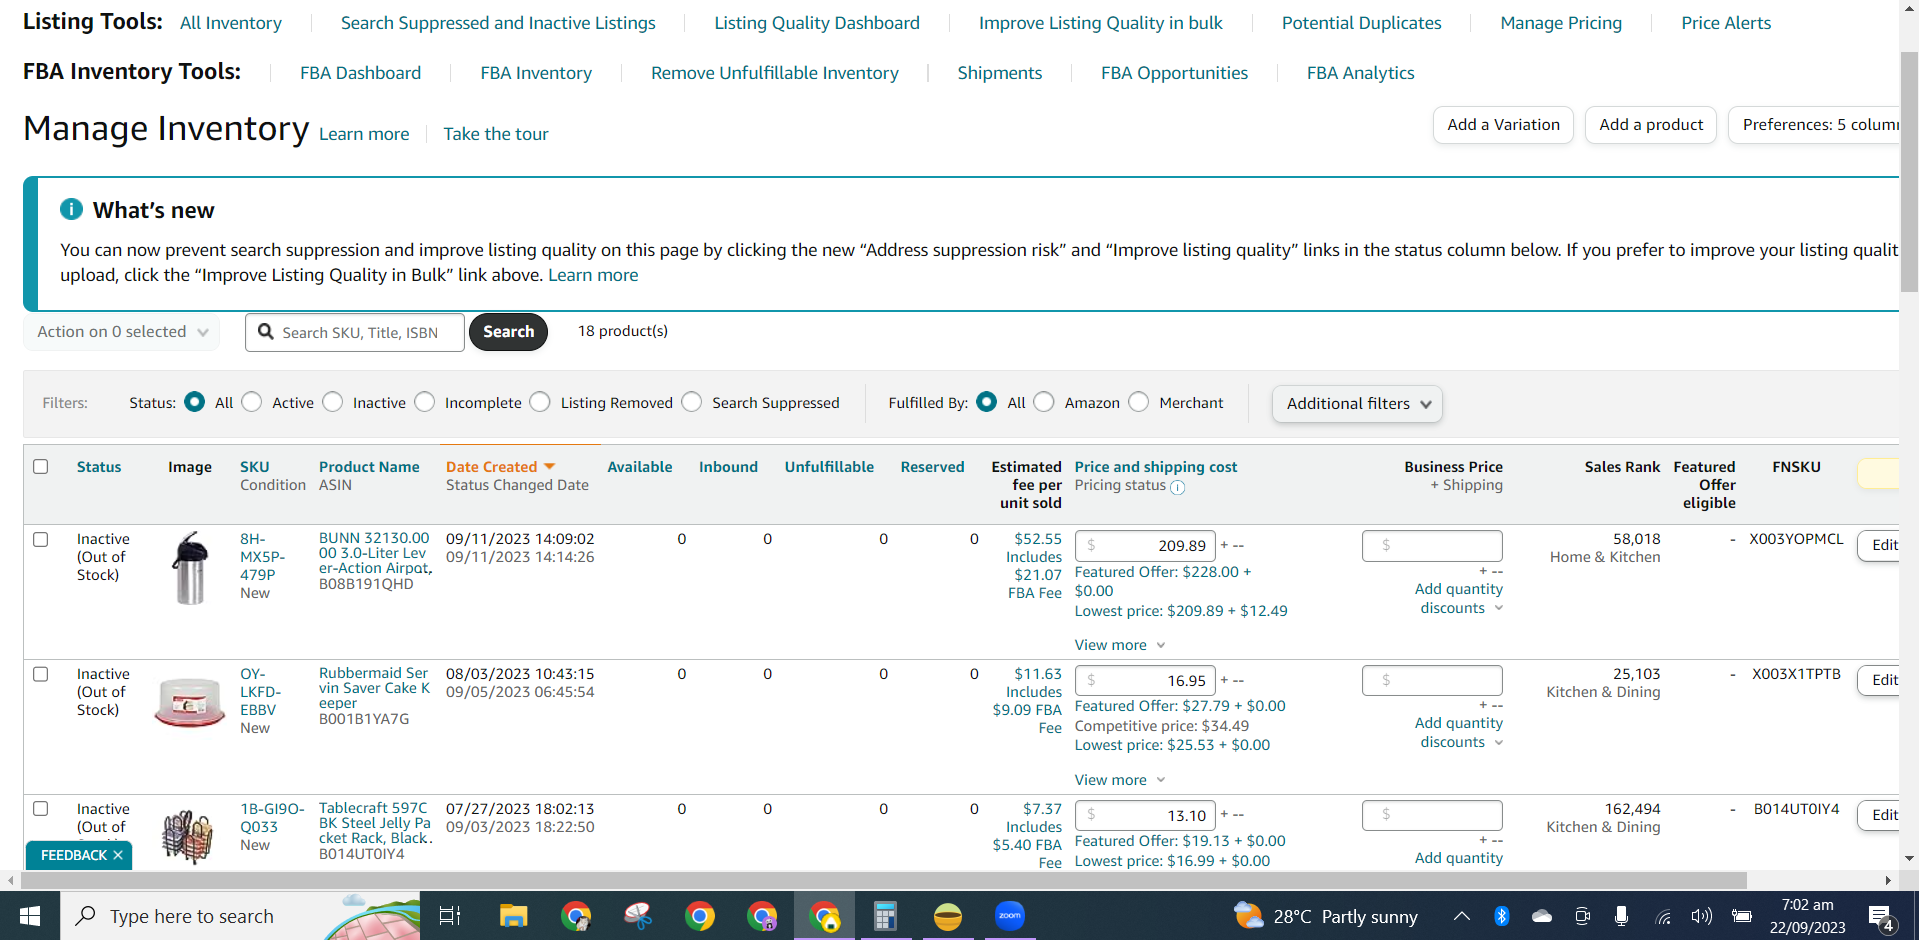This screenshot has height=940, width=1919.
Task: Click the battery tray icon
Action: [x=1741, y=916]
